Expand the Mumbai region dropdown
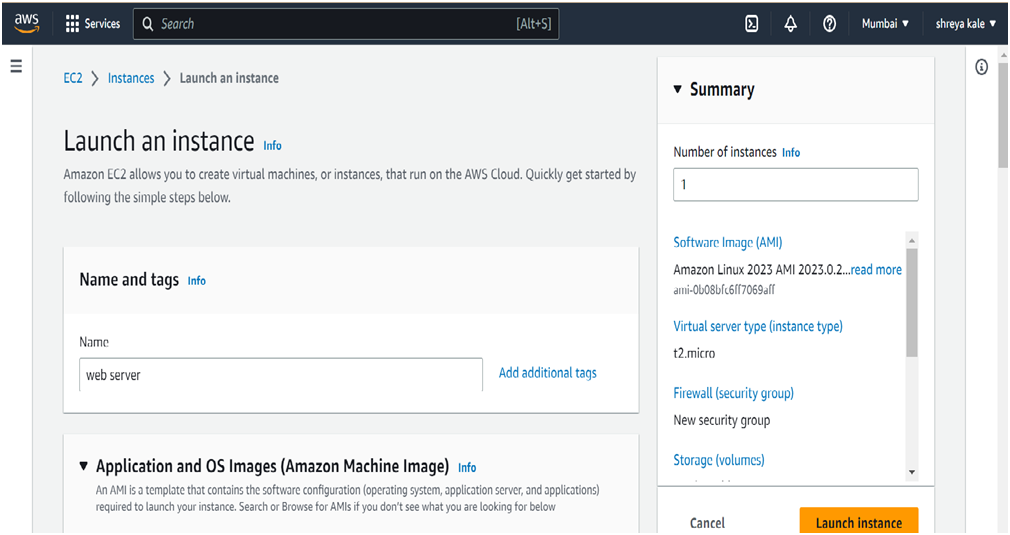 (885, 24)
